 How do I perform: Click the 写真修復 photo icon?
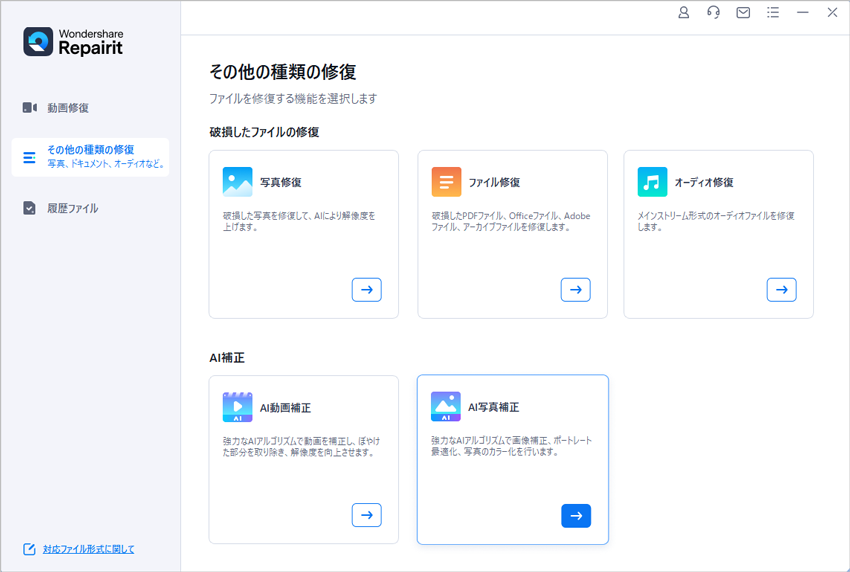(x=238, y=182)
